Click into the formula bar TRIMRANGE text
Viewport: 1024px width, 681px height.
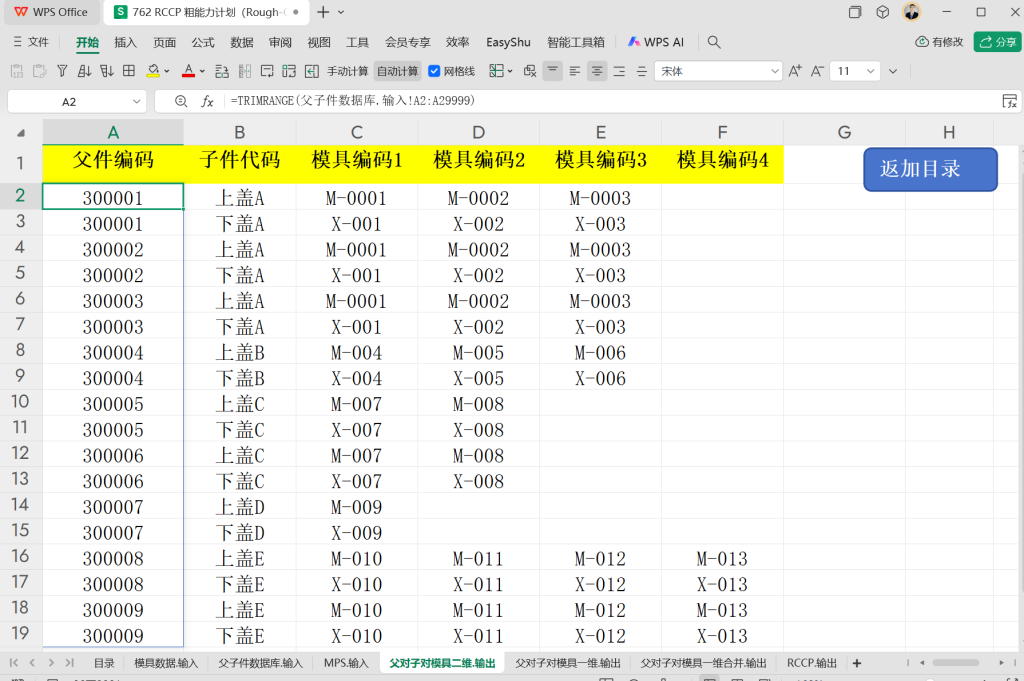(353, 101)
